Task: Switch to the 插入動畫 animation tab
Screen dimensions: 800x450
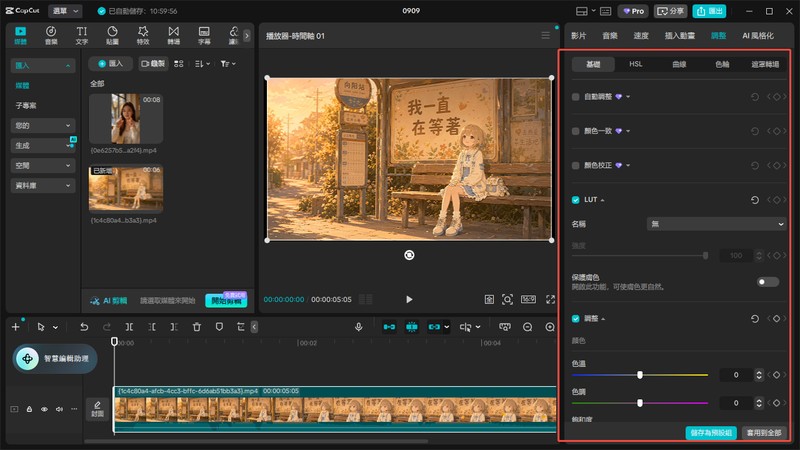Action: pos(680,36)
